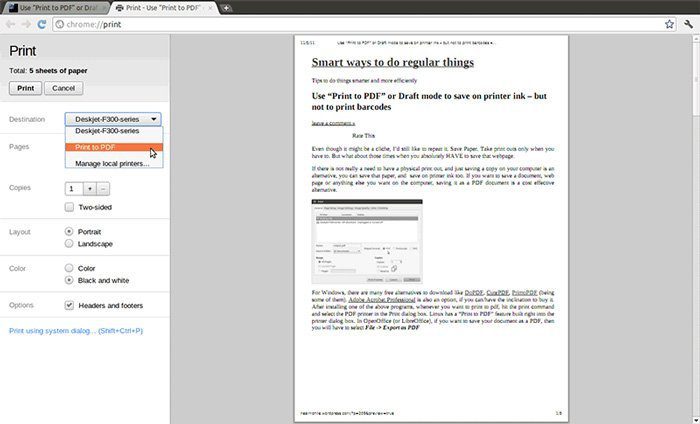The height and width of the screenshot is (424, 700).
Task: Click the PrimoPDF link in preview
Action: [x=524, y=293]
